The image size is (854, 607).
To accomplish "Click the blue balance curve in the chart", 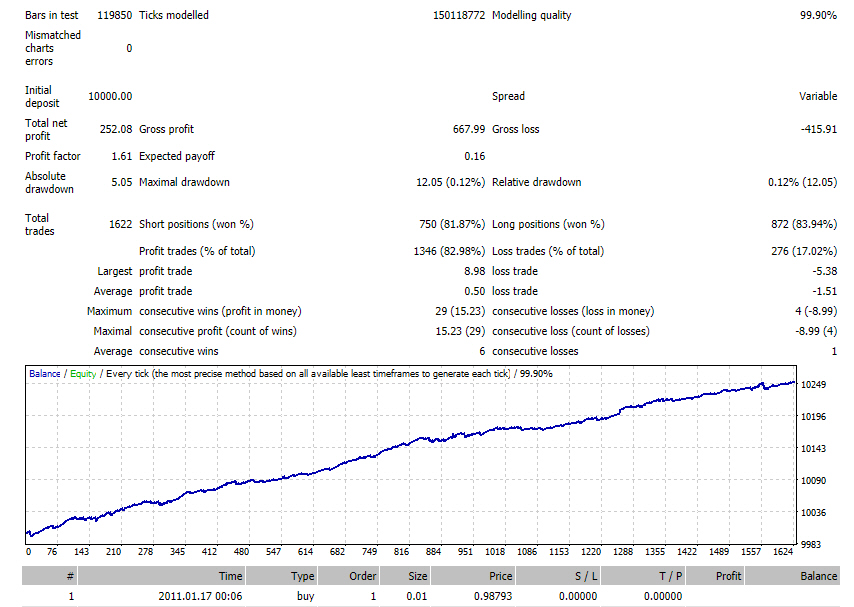I will pyautogui.click(x=408, y=444).
